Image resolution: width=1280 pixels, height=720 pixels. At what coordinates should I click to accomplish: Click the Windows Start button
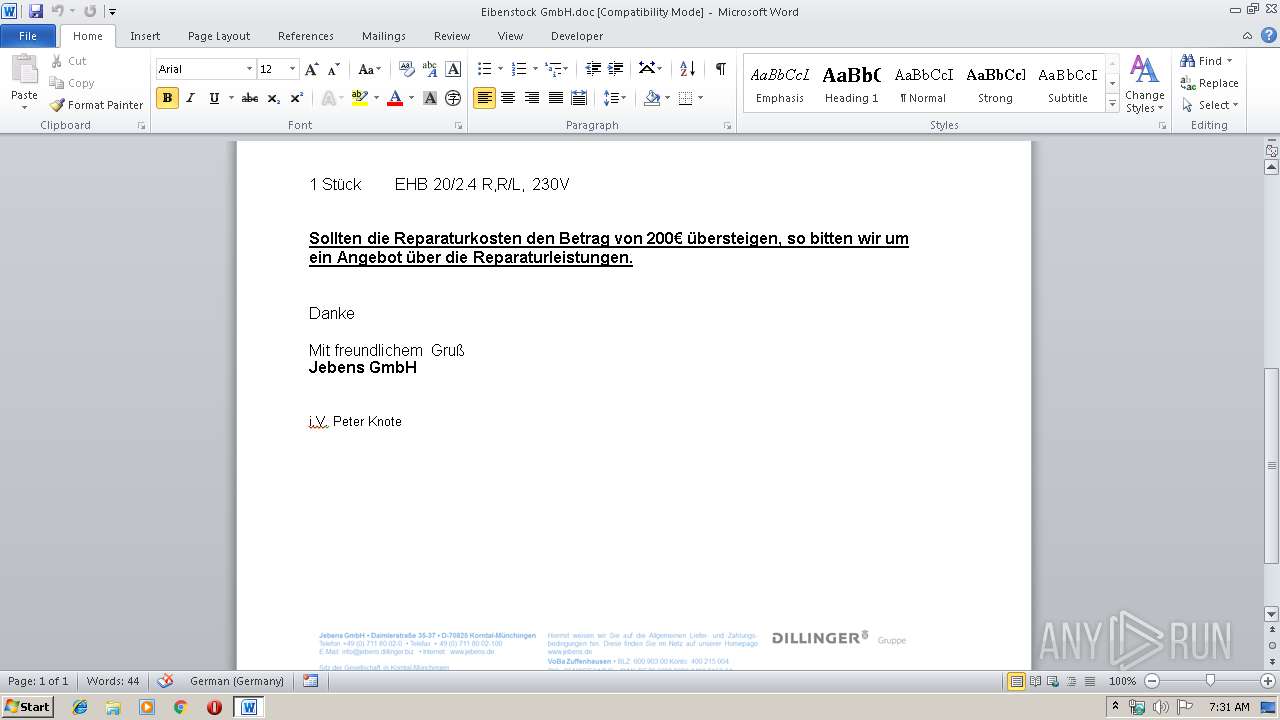click(27, 706)
